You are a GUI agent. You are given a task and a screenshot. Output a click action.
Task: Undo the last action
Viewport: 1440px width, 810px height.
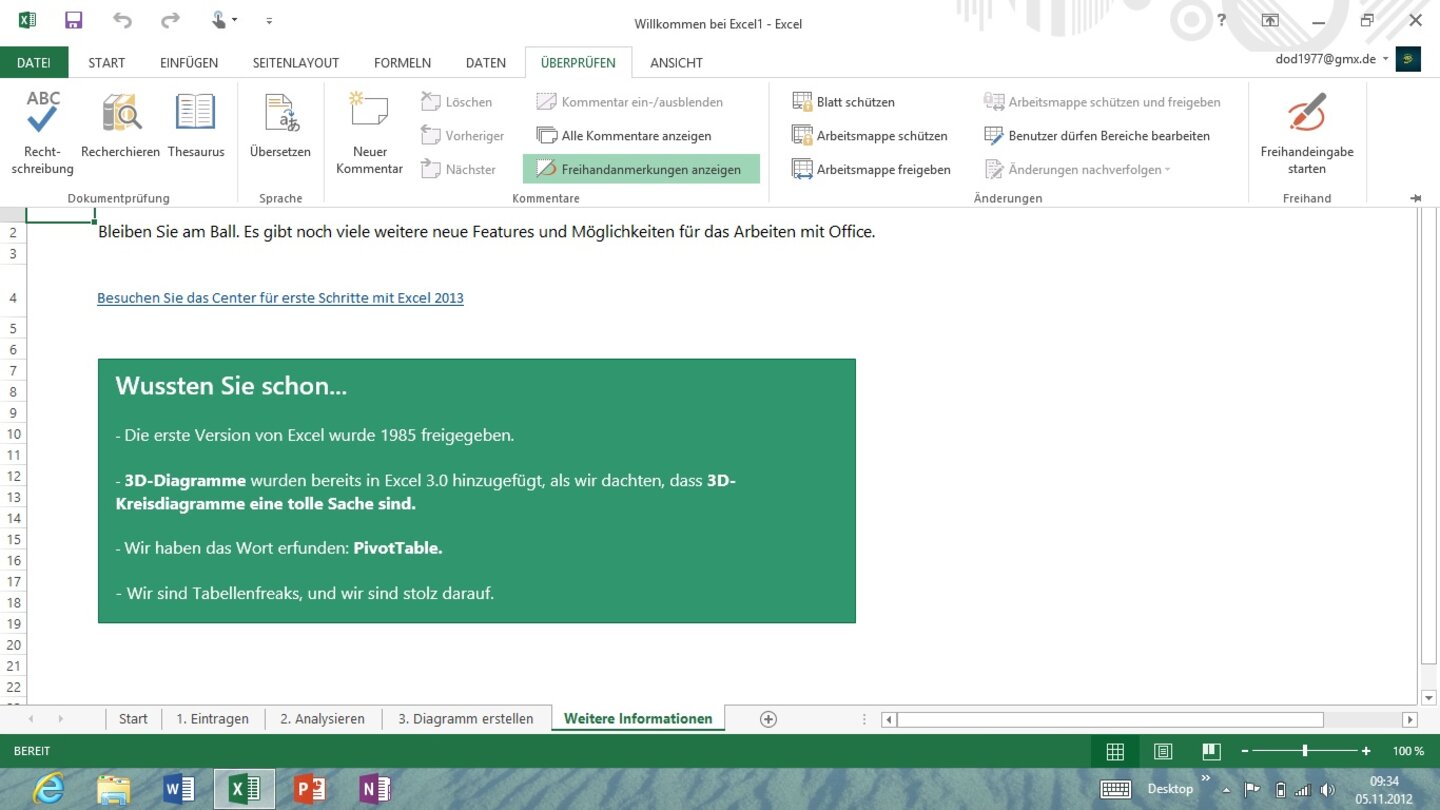tap(122, 20)
